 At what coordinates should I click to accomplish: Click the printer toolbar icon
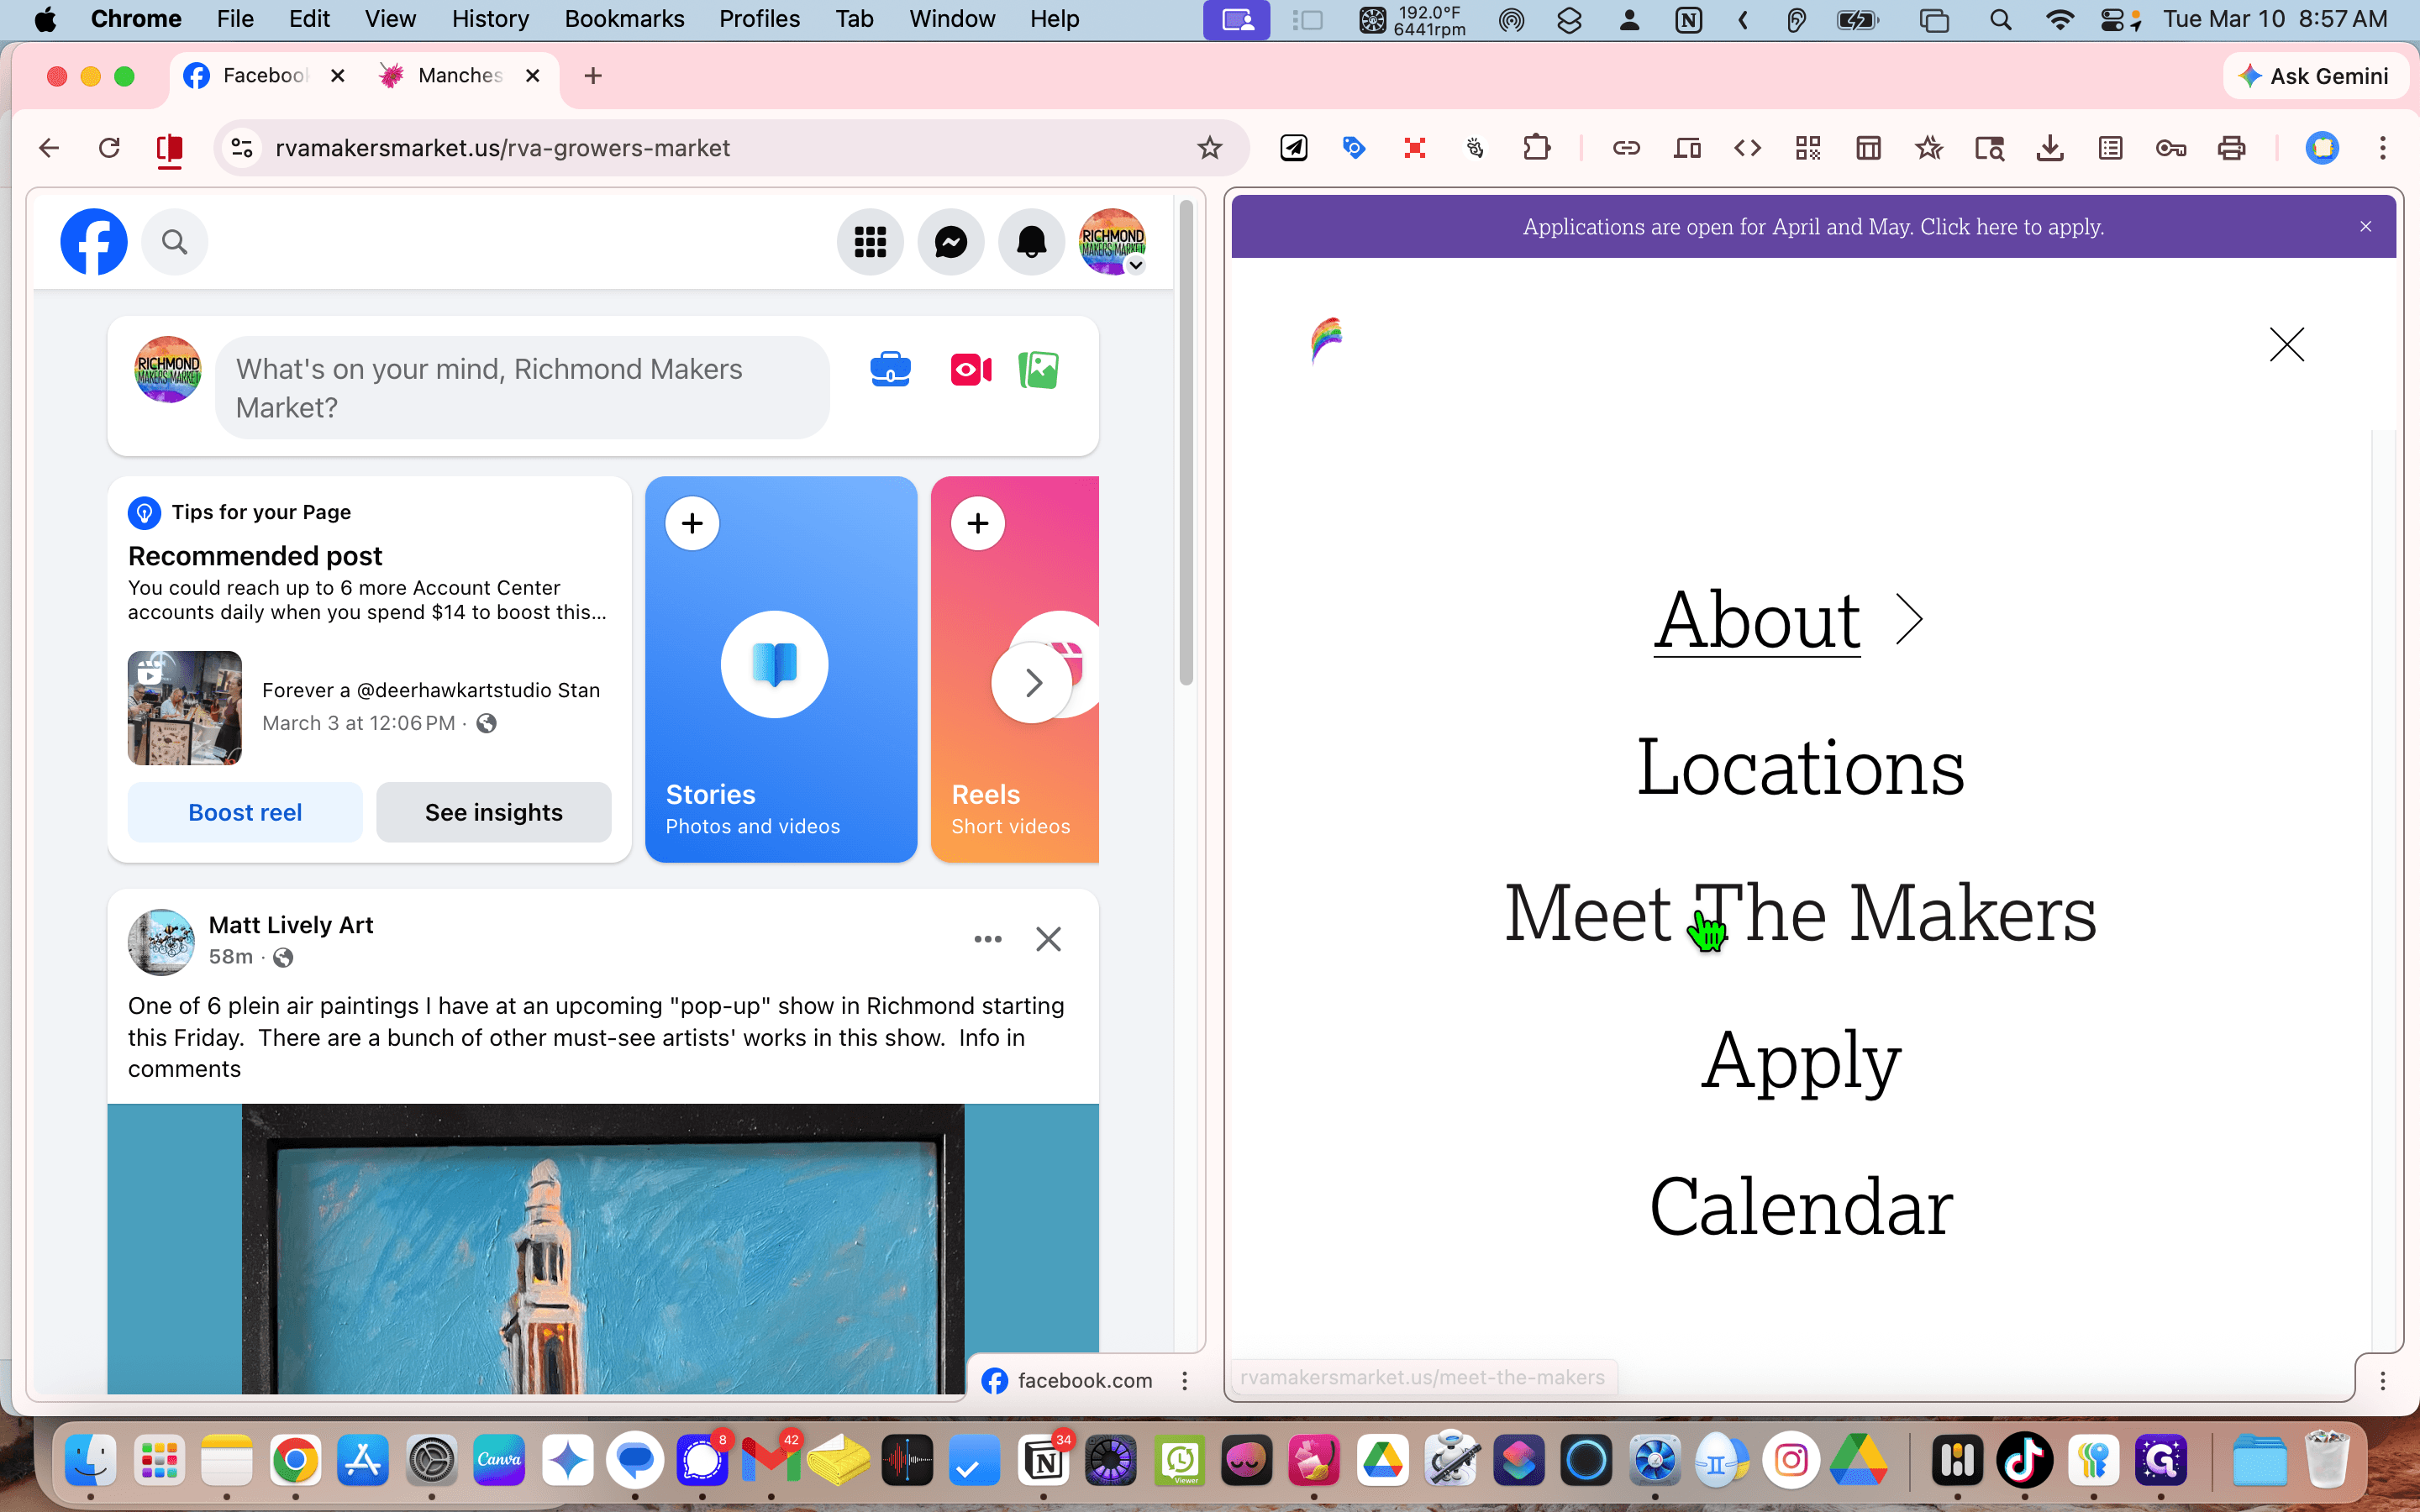point(2232,148)
